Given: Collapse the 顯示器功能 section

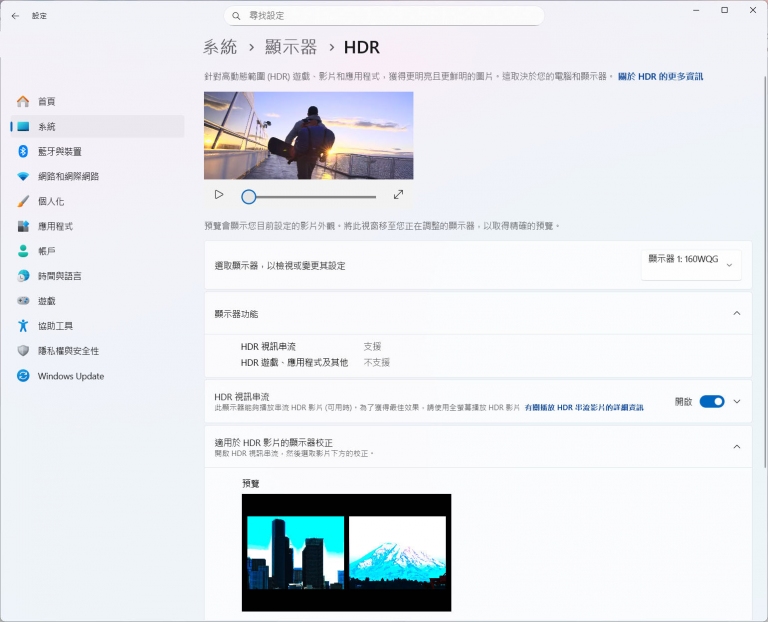Looking at the screenshot, I should (737, 313).
